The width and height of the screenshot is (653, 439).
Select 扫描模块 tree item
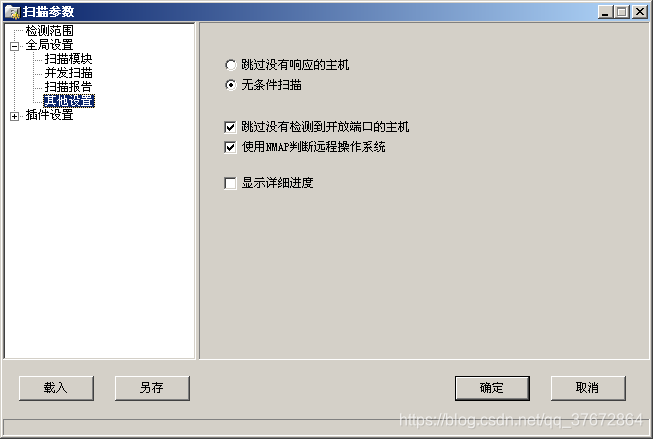coord(68,59)
